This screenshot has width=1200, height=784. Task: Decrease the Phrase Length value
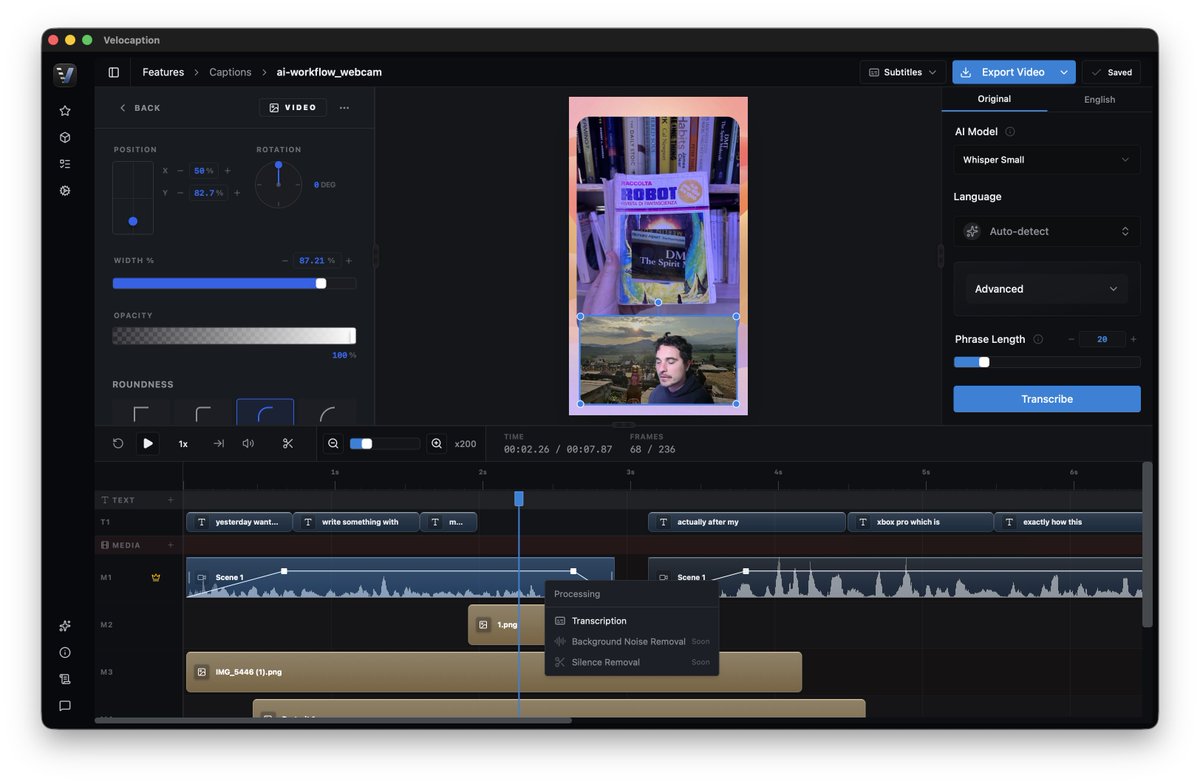(1071, 339)
